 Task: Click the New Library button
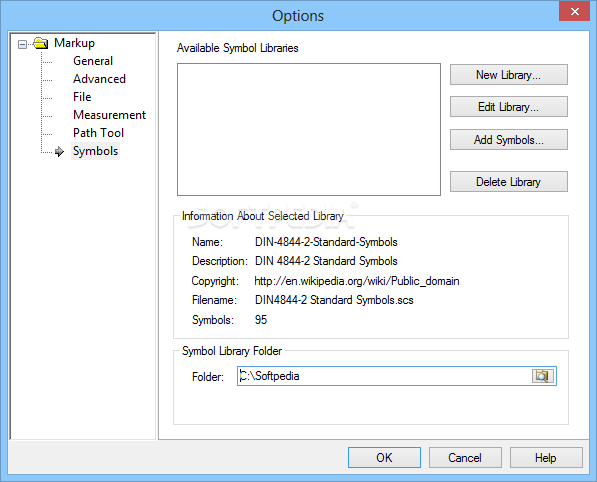point(509,75)
